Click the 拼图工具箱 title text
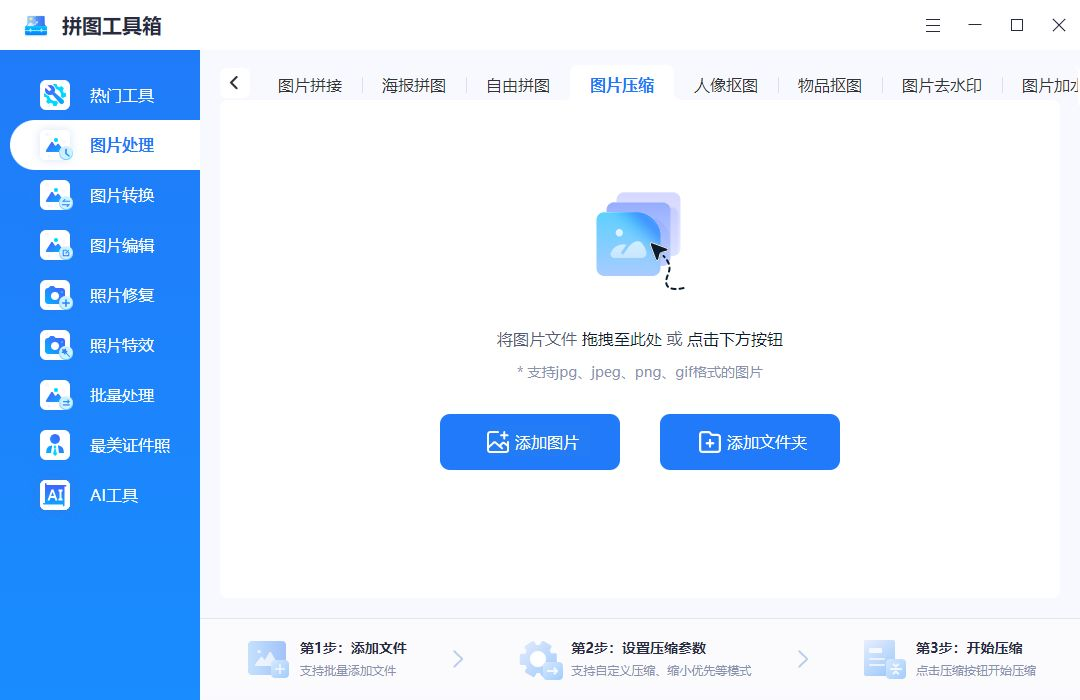Image resolution: width=1080 pixels, height=700 pixels. tap(112, 25)
